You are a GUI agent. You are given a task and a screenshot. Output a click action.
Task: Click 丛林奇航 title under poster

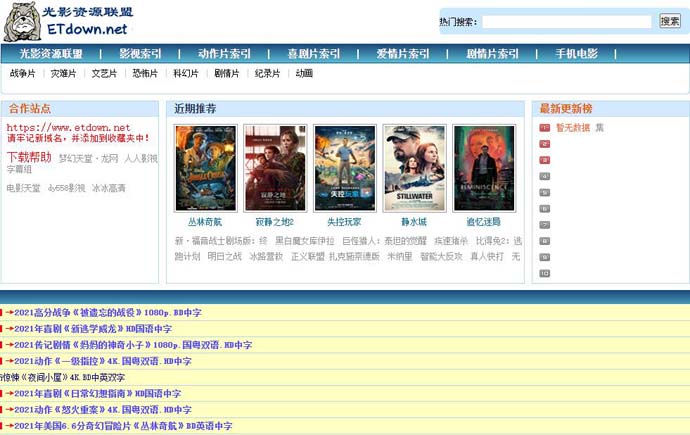tap(205, 222)
